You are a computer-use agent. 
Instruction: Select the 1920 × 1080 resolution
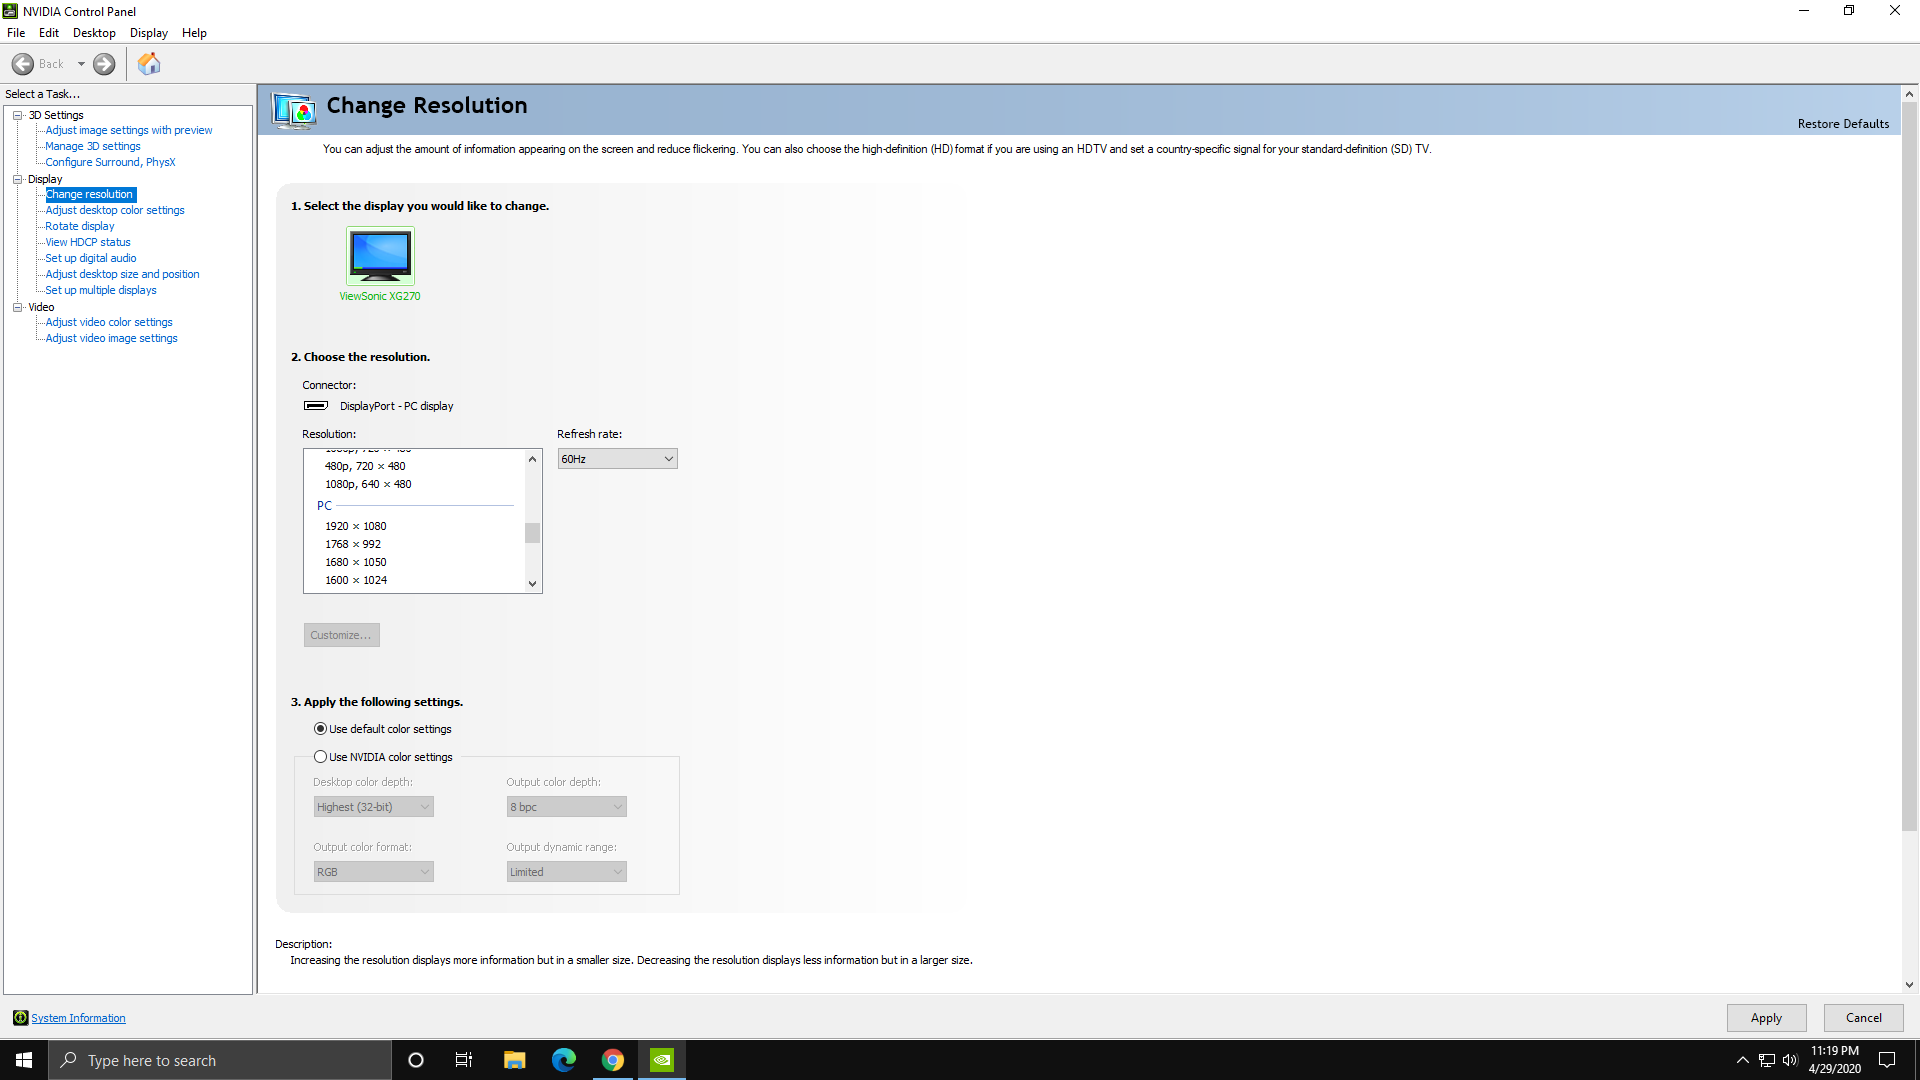point(355,525)
